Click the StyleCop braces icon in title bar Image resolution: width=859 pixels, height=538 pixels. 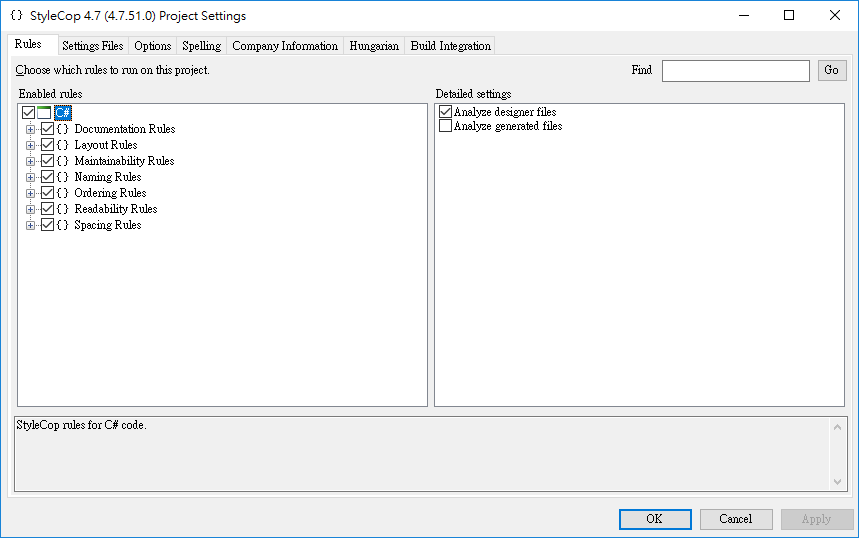click(x=16, y=15)
